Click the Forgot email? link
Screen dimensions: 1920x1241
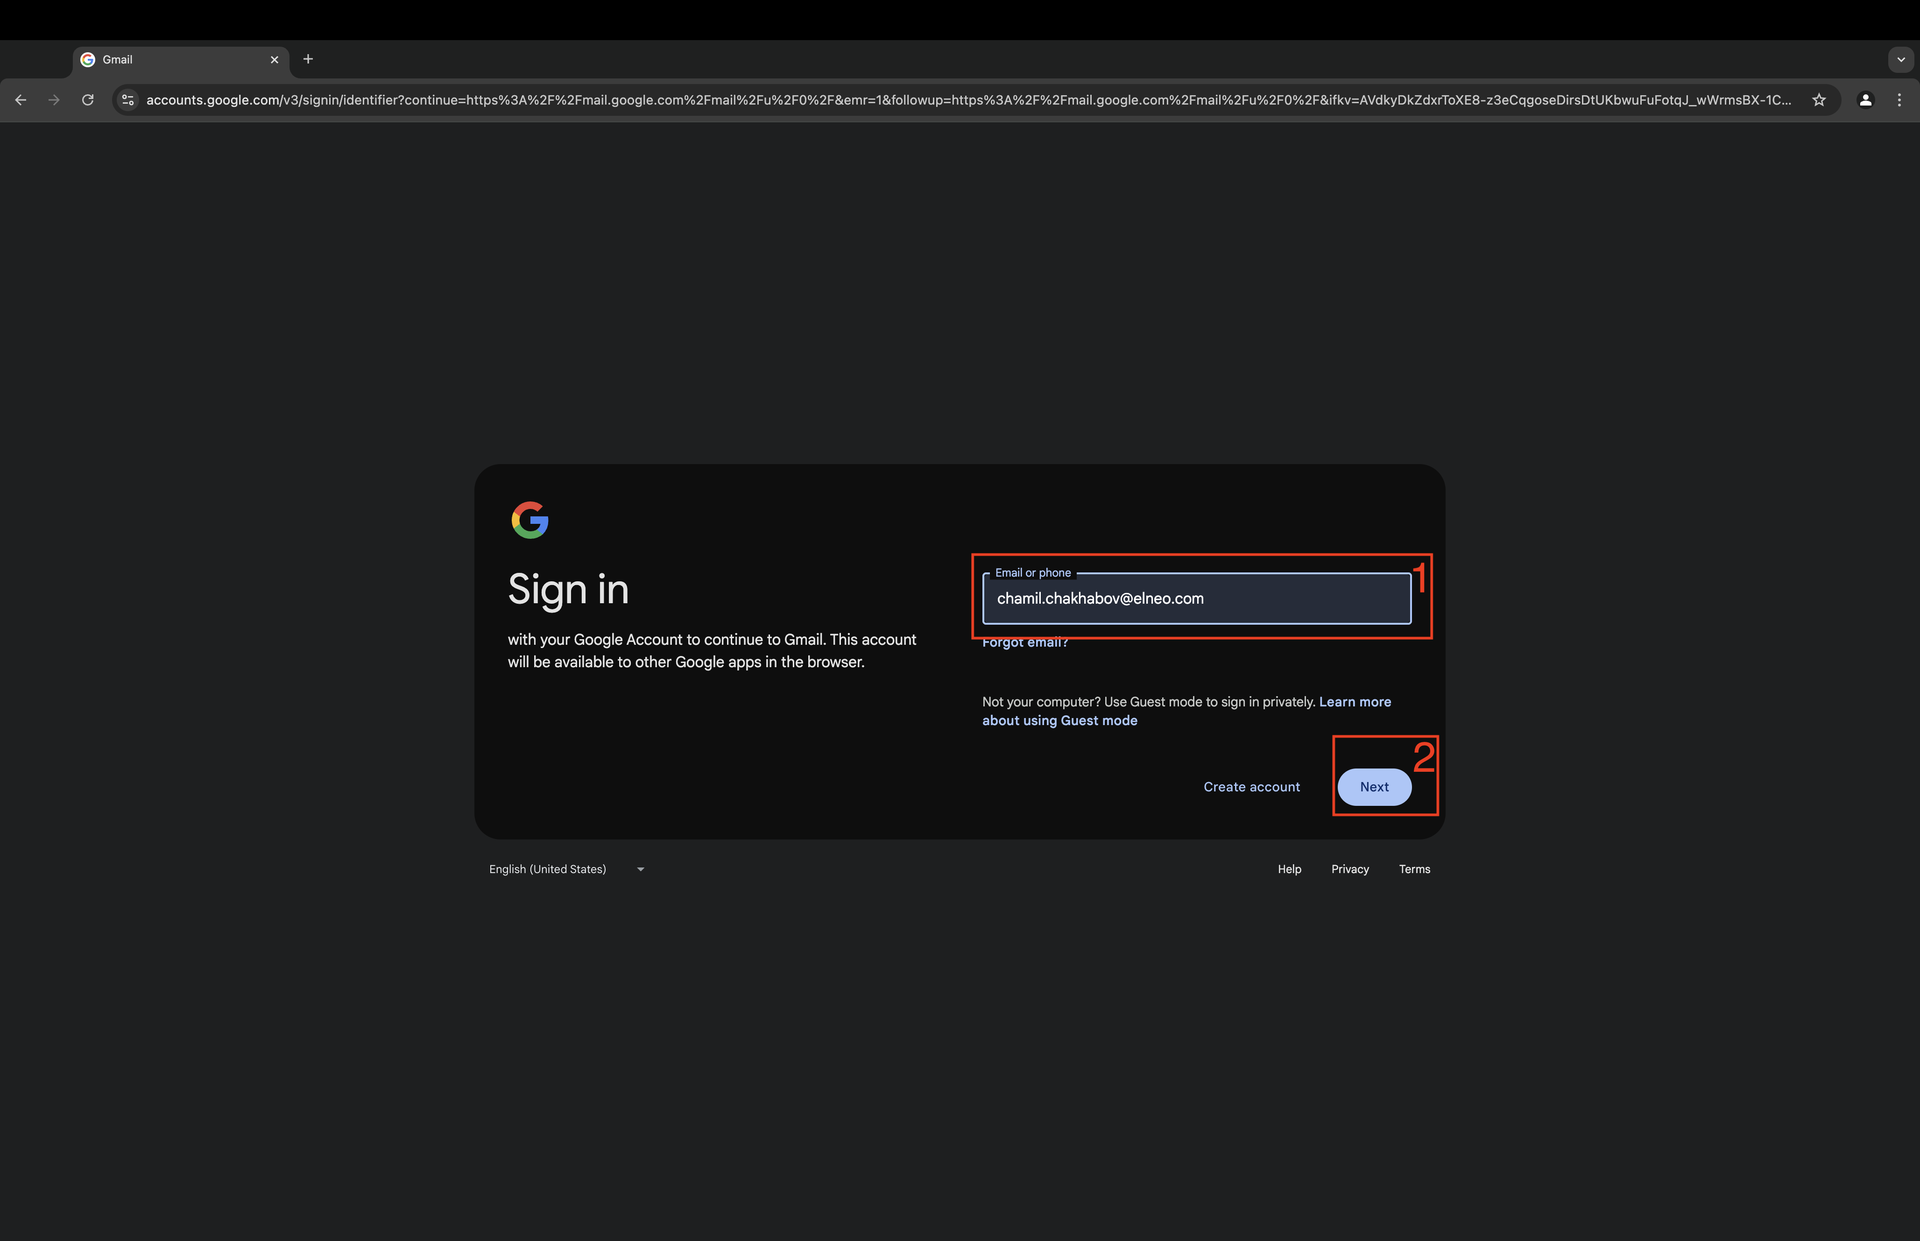click(1024, 643)
